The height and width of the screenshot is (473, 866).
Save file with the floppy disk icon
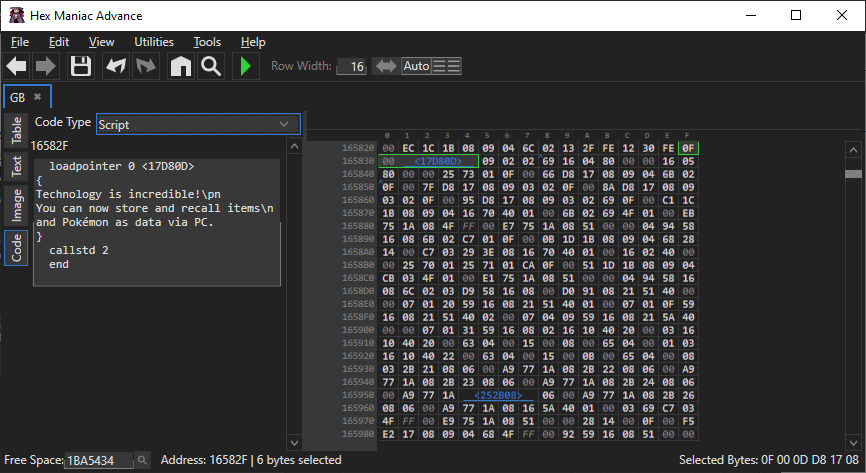[x=81, y=67]
